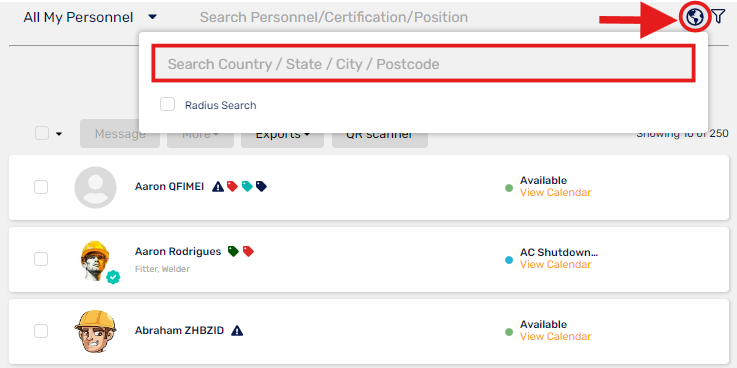The image size is (737, 368).
Task: Open the All My Personnel dropdown
Action: point(90,17)
